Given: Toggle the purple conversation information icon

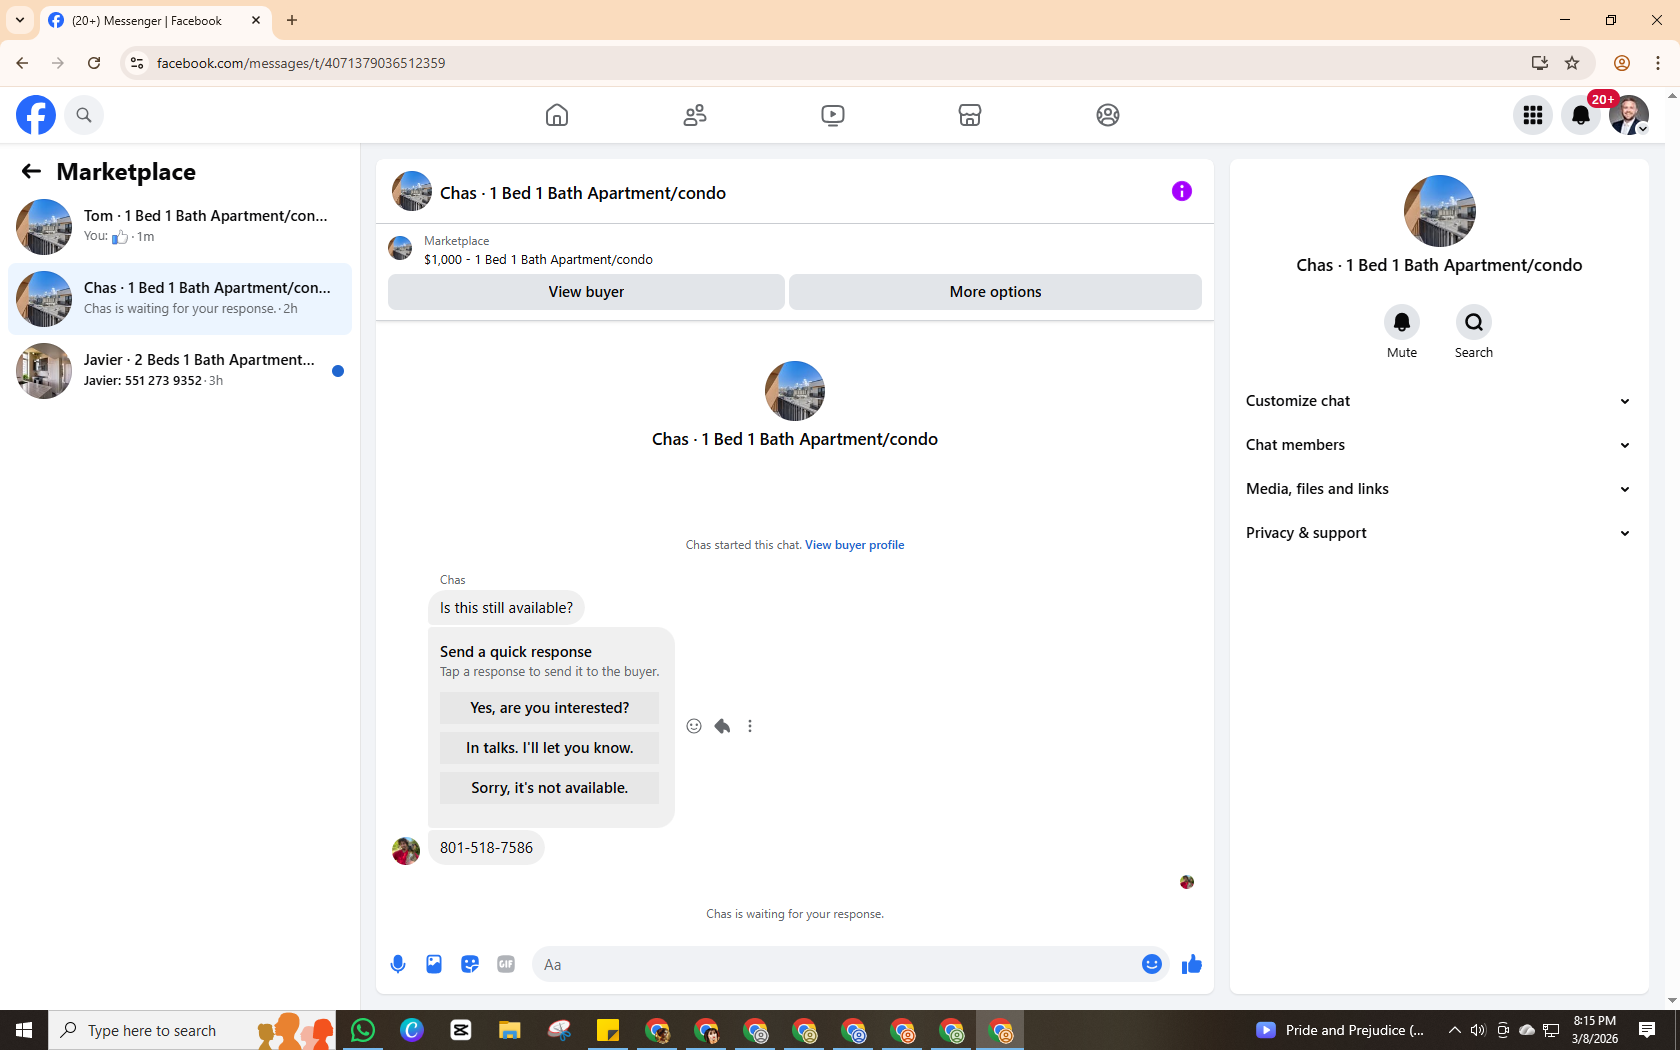Looking at the screenshot, I should pyautogui.click(x=1182, y=191).
